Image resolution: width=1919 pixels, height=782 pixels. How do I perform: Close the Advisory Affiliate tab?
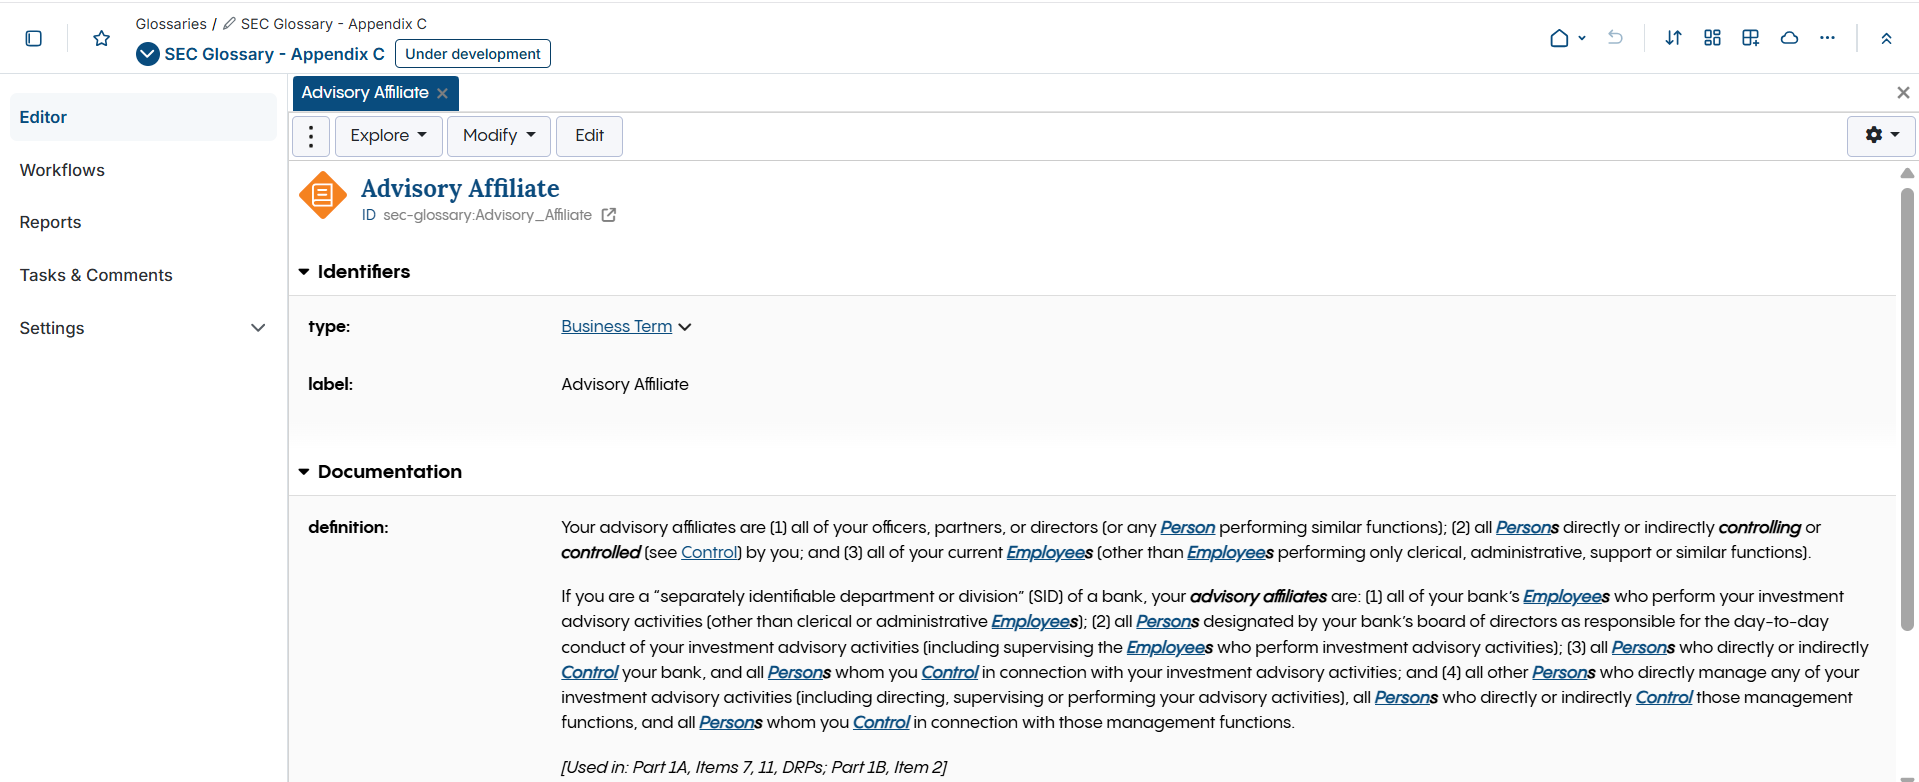pyautogui.click(x=442, y=93)
